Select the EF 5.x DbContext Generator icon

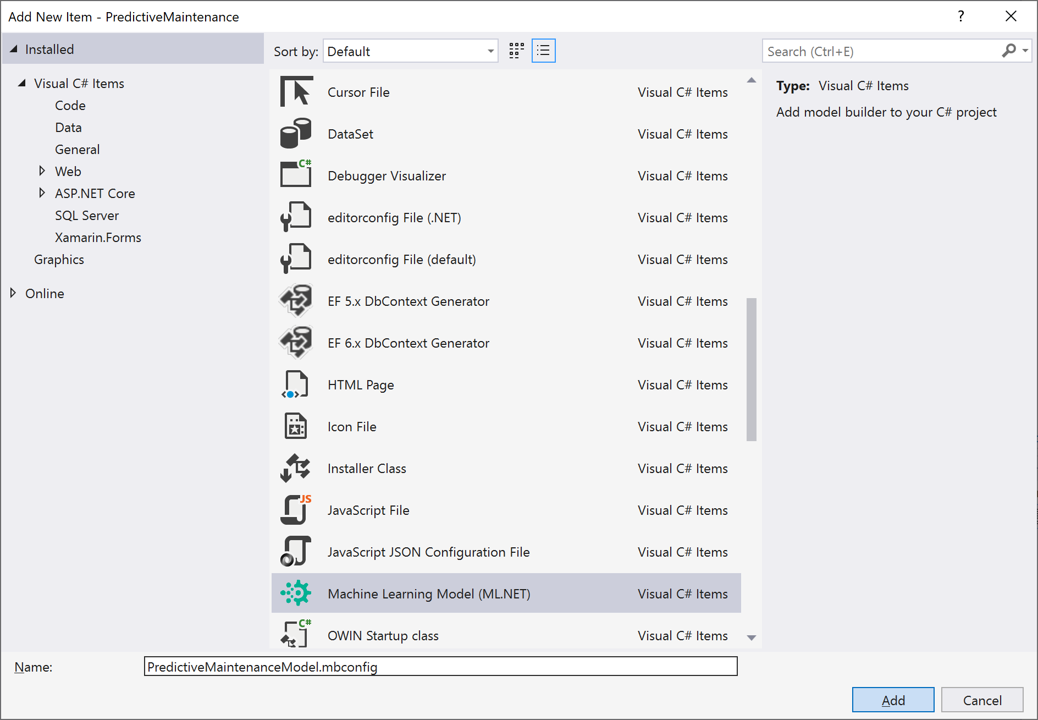point(296,300)
